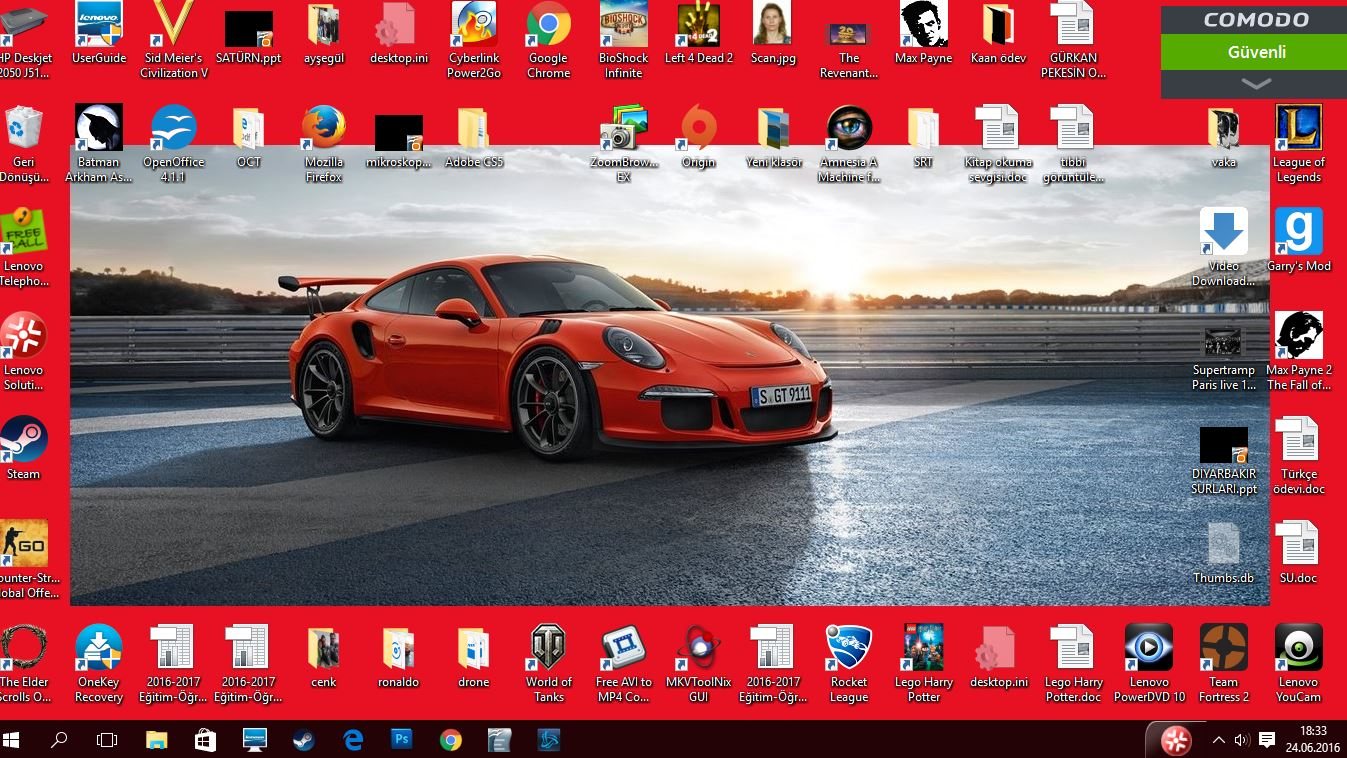1347x758 pixels.
Task: Open The Elder Scrolls Online icon
Action: coord(24,664)
